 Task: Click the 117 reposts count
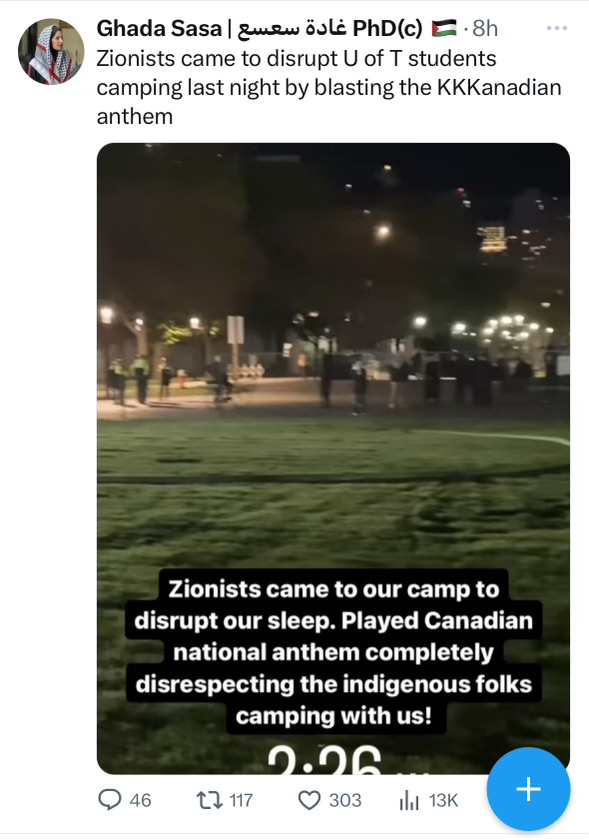tap(241, 800)
